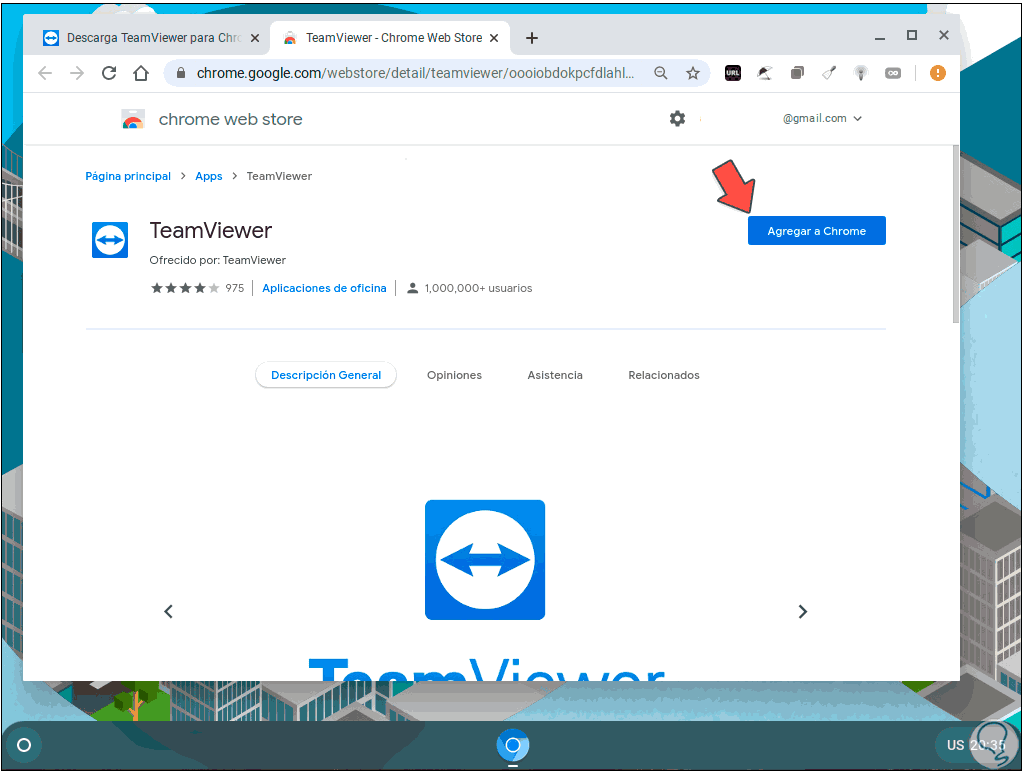
Task: Click Agregar a Chrome button
Action: [x=816, y=230]
